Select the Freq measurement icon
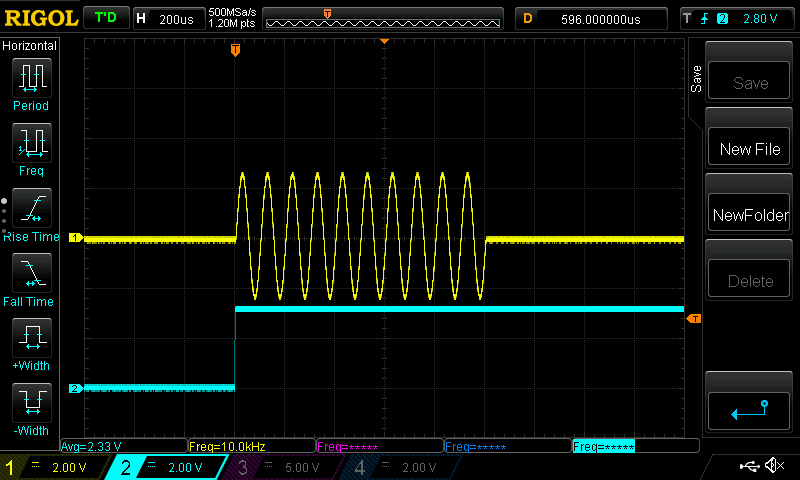Image resolution: width=800 pixels, height=480 pixels. point(31,143)
